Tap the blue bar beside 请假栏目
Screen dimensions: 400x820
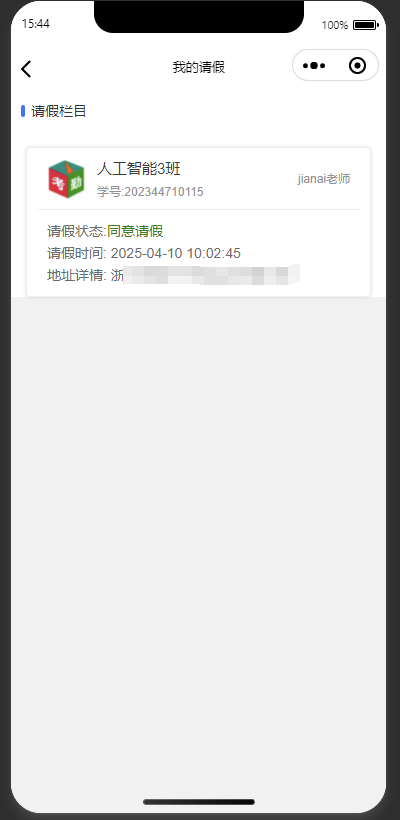pyautogui.click(x=23, y=111)
